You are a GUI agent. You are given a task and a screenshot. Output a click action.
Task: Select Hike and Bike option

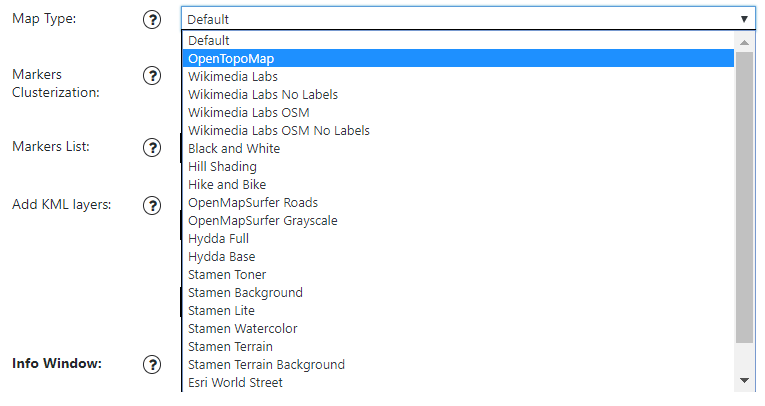point(458,184)
